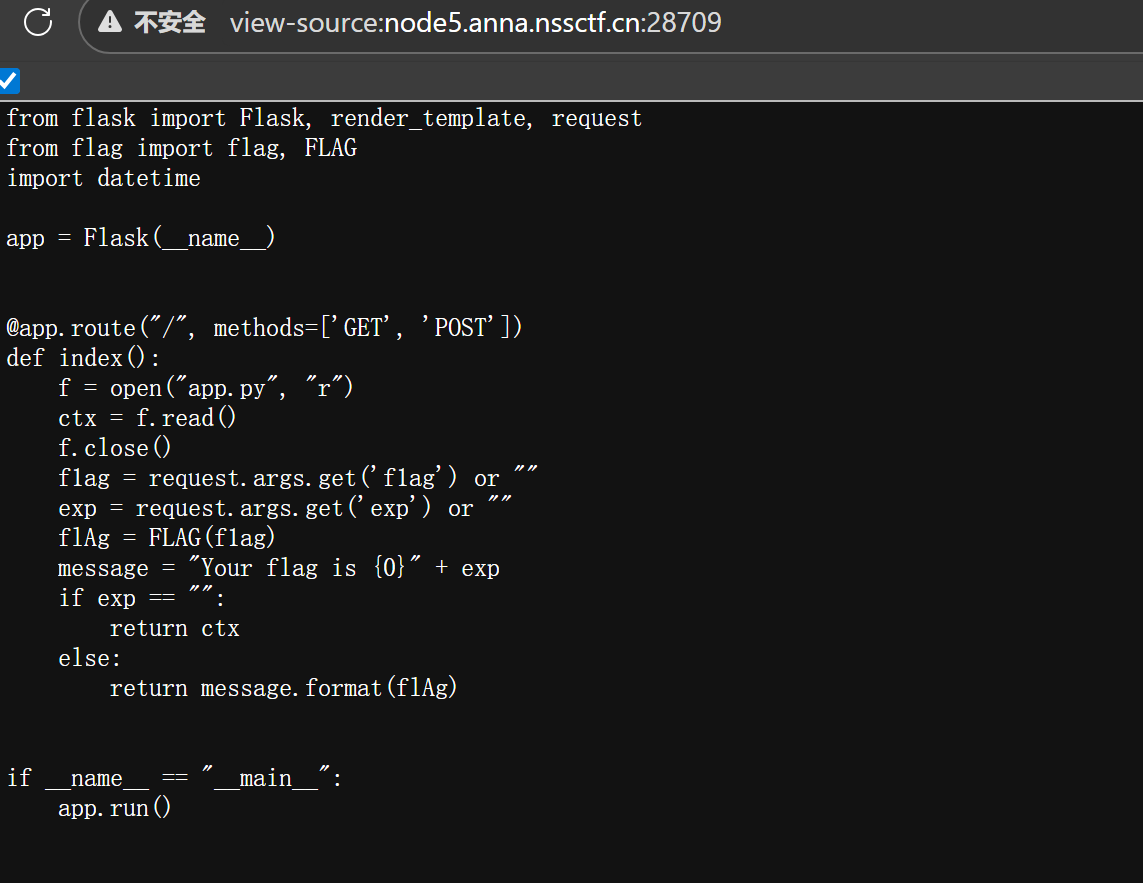Click the 'def index():' line
The height and width of the screenshot is (883, 1143).
(83, 358)
